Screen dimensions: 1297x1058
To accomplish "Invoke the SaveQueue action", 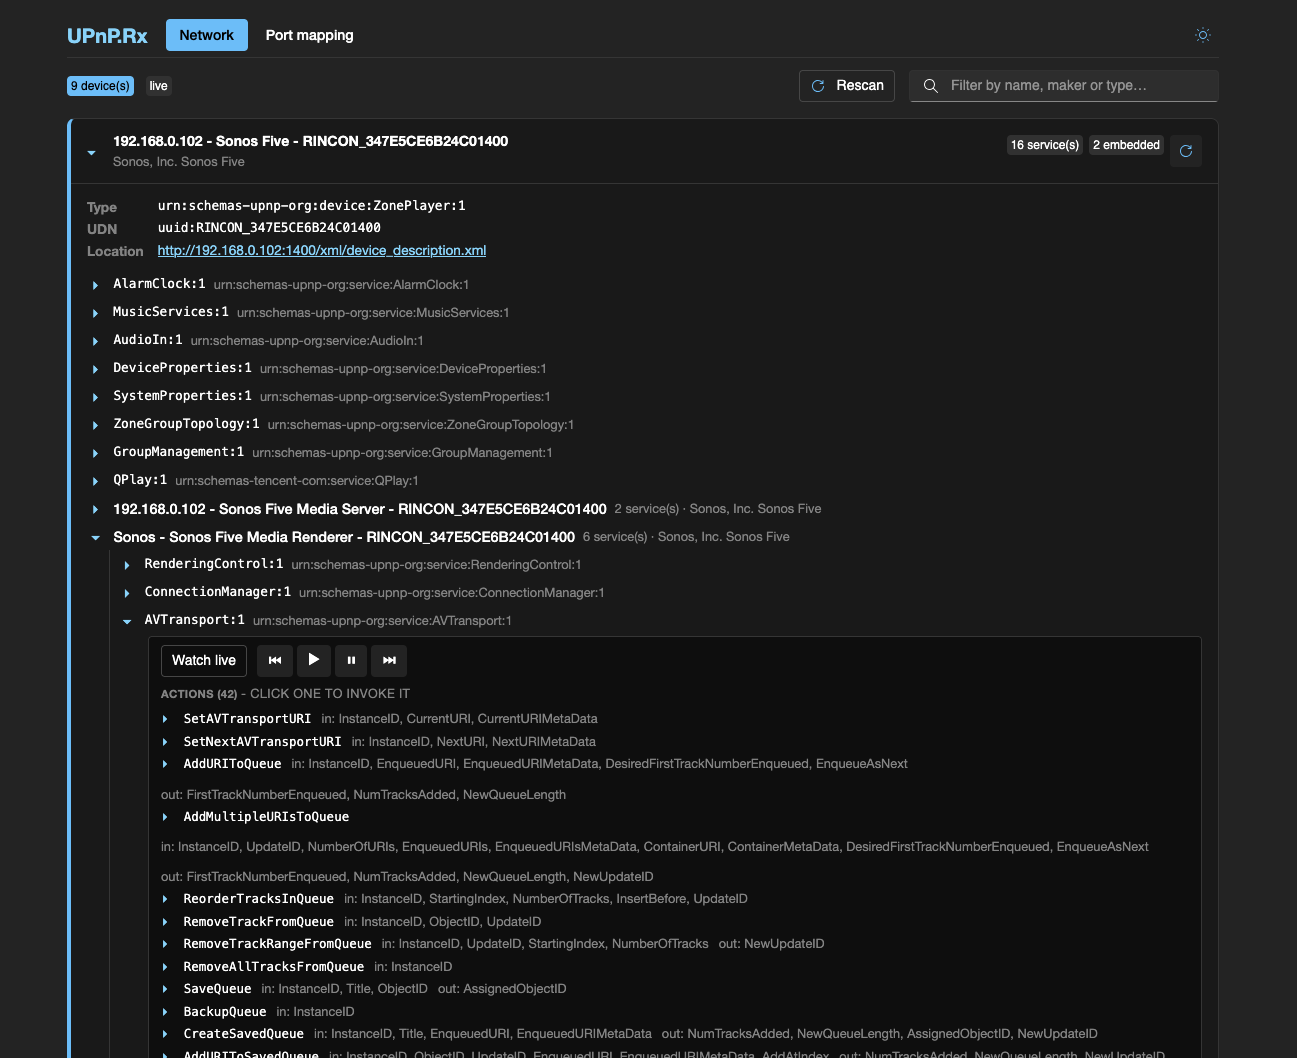I will pyautogui.click(x=217, y=988).
